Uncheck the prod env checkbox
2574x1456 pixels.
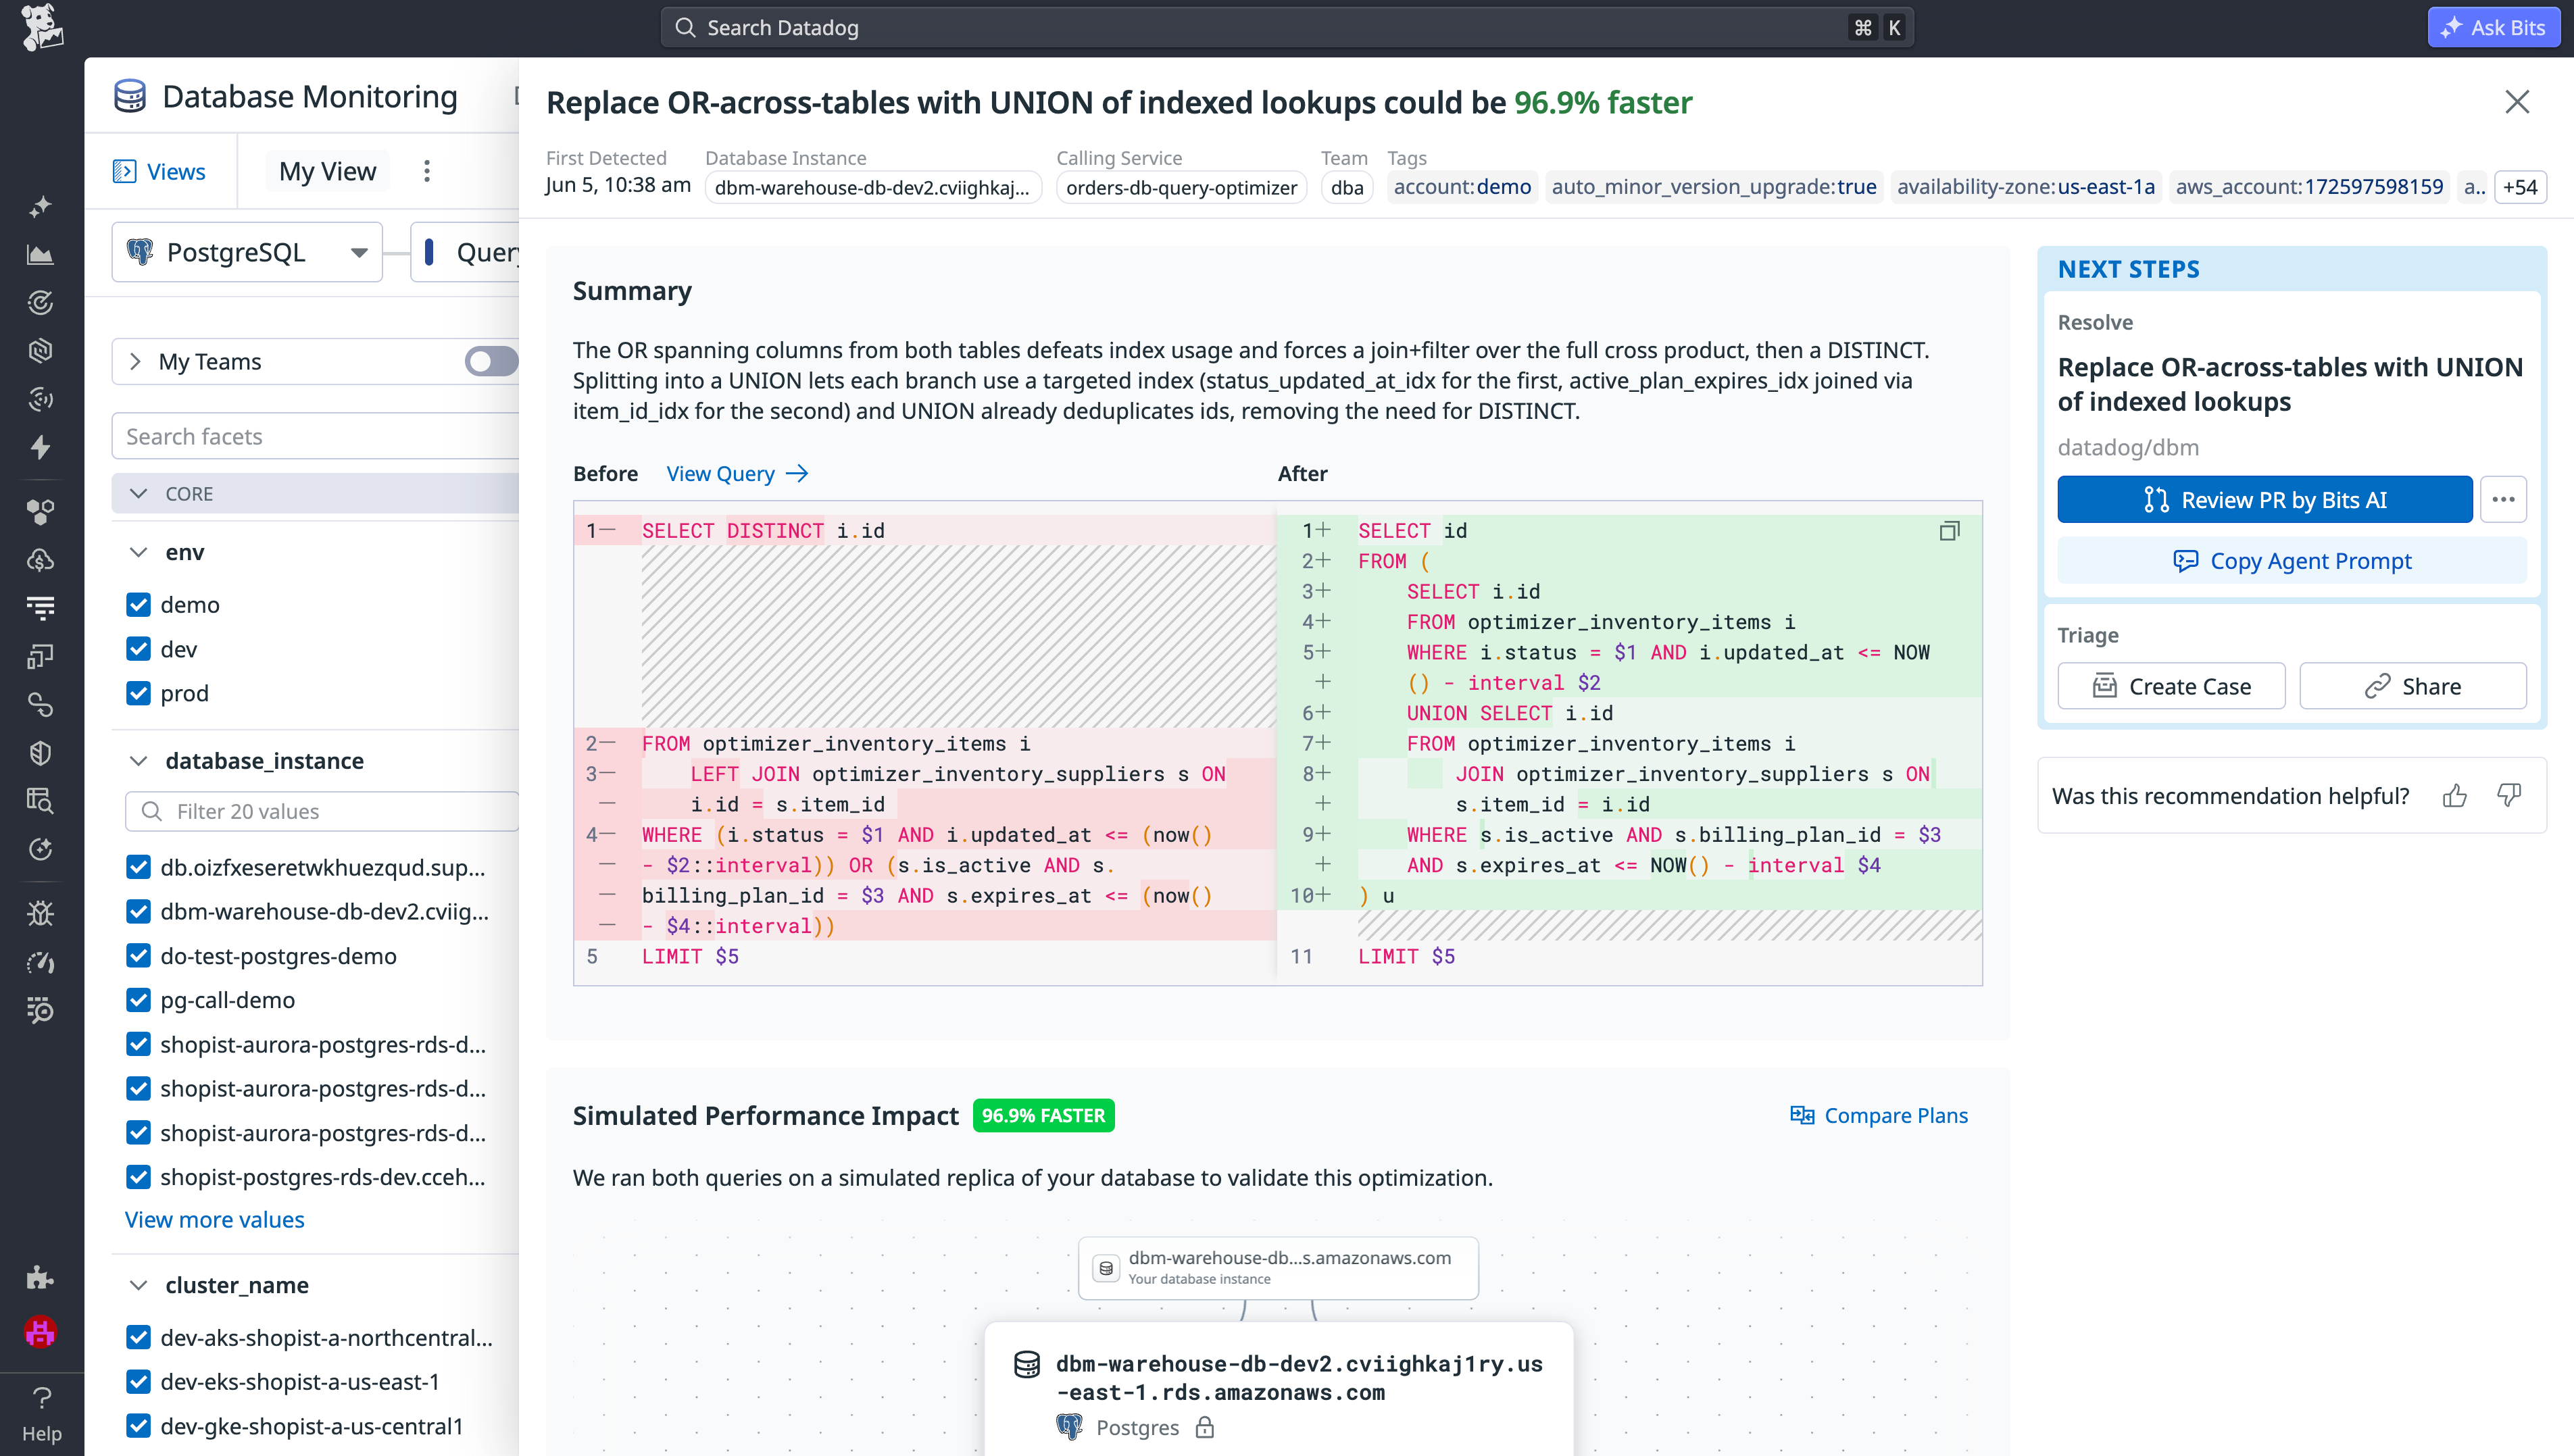138,693
